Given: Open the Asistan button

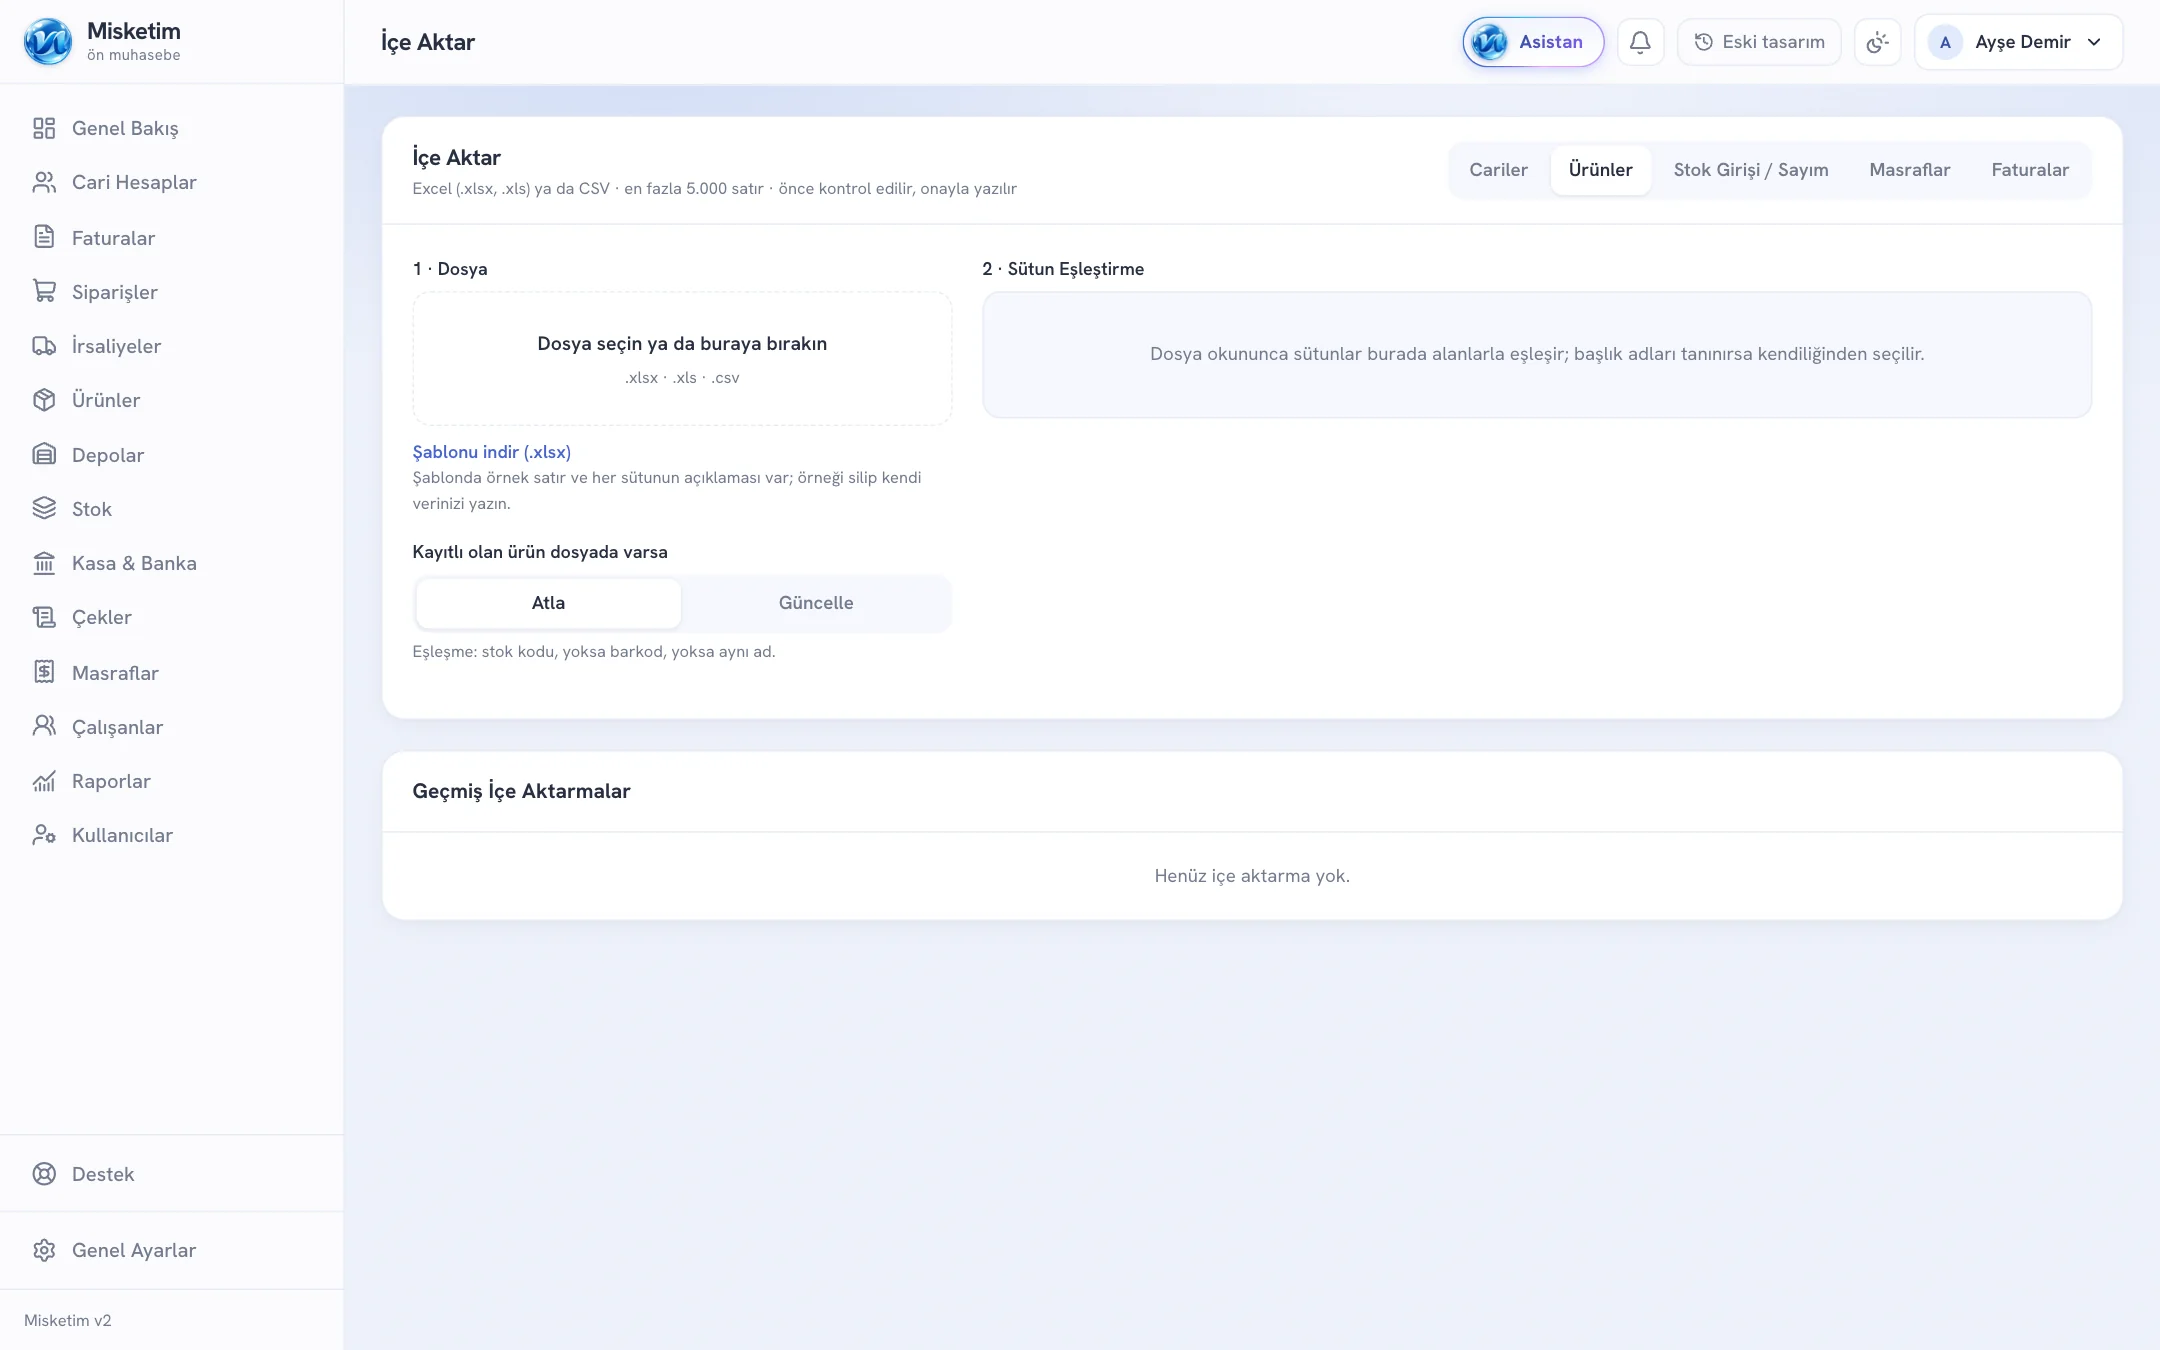Looking at the screenshot, I should coord(1533,42).
